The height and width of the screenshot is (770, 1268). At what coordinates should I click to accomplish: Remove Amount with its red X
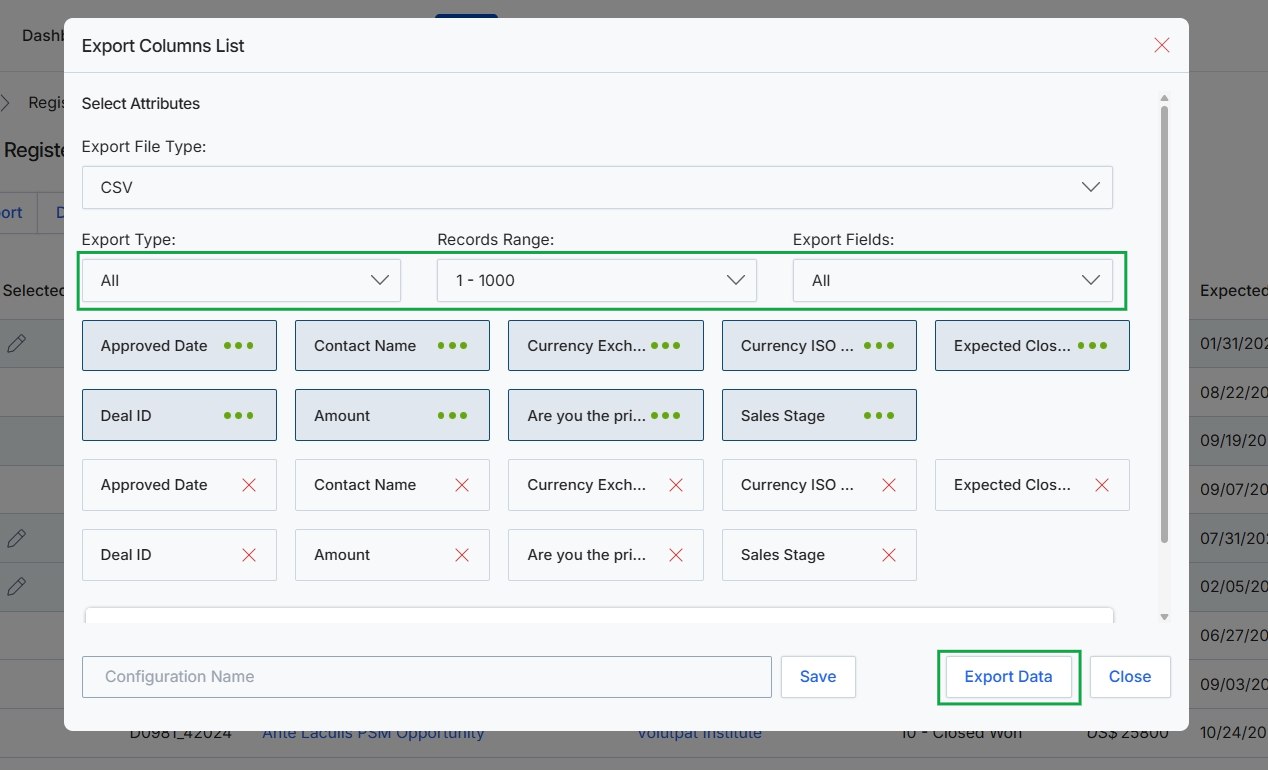click(x=462, y=555)
